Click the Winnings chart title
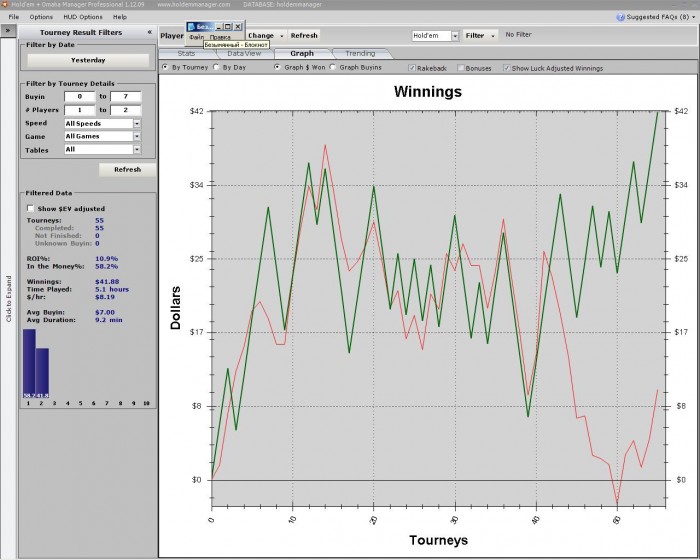Screen dimensions: 700x560 (428, 92)
